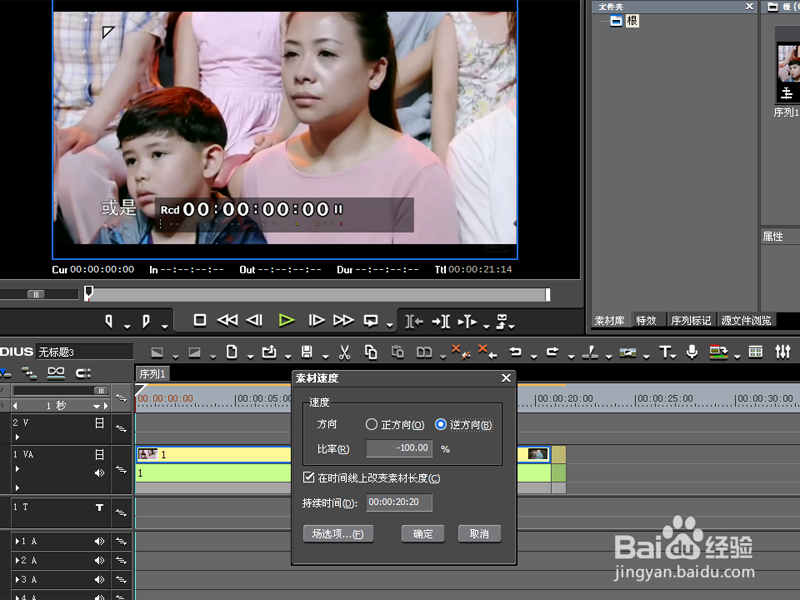
Task: Click the replace clip icon
Action: click(424, 352)
